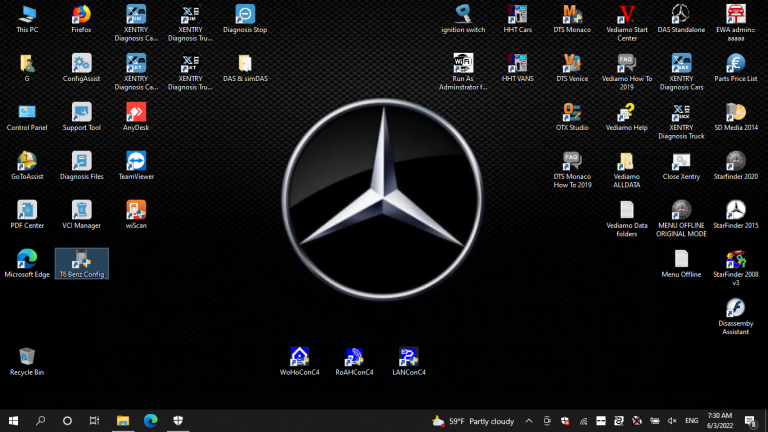Open the PDF Center shortcut
The width and height of the screenshot is (768, 432).
pos(27,215)
